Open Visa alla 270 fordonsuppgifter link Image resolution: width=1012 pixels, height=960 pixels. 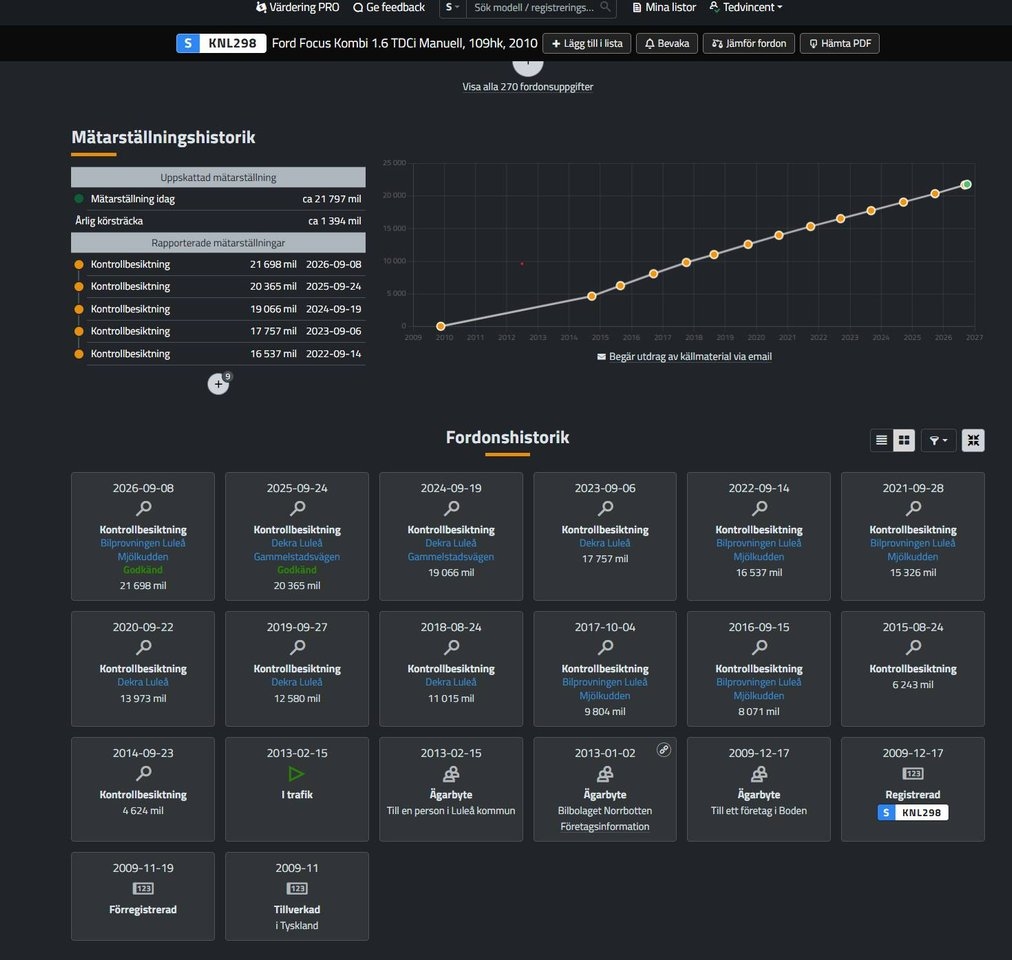(527, 87)
